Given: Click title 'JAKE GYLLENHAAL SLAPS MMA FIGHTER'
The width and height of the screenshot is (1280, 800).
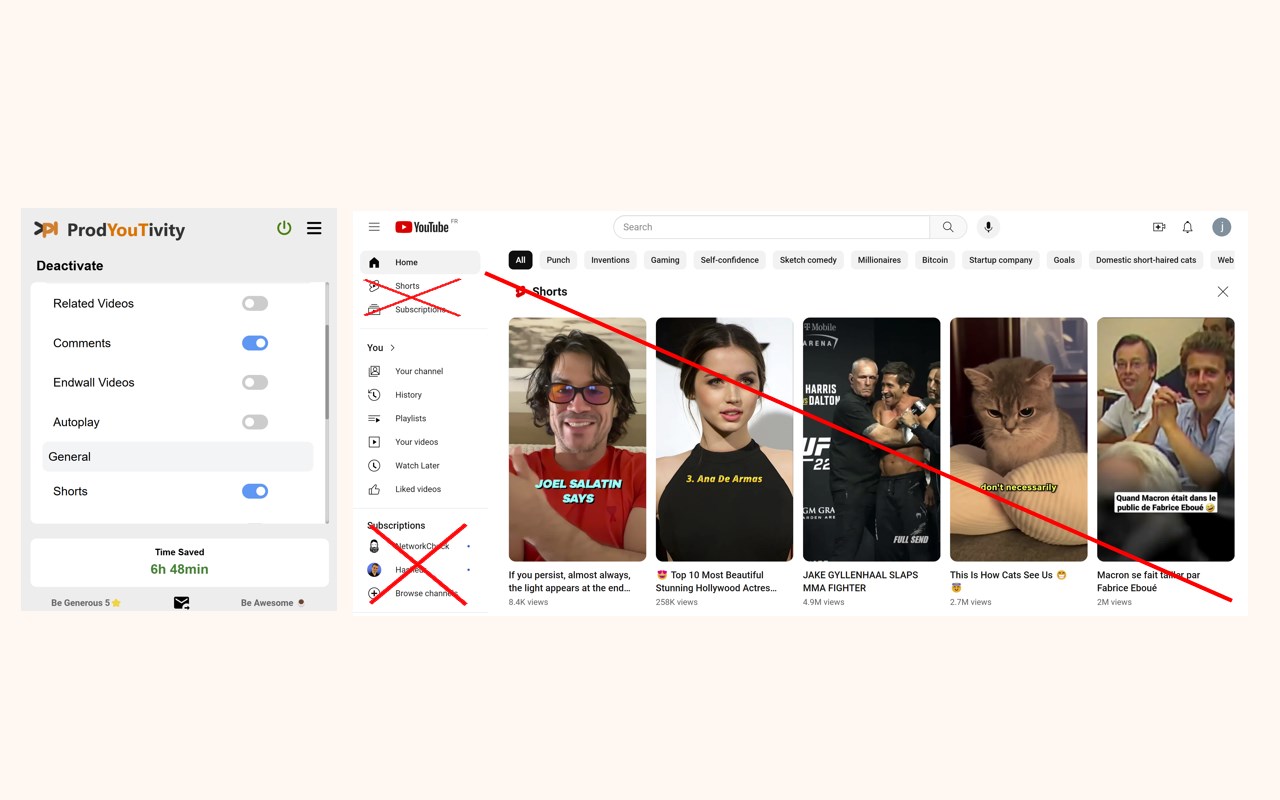Looking at the screenshot, I should [x=860, y=581].
